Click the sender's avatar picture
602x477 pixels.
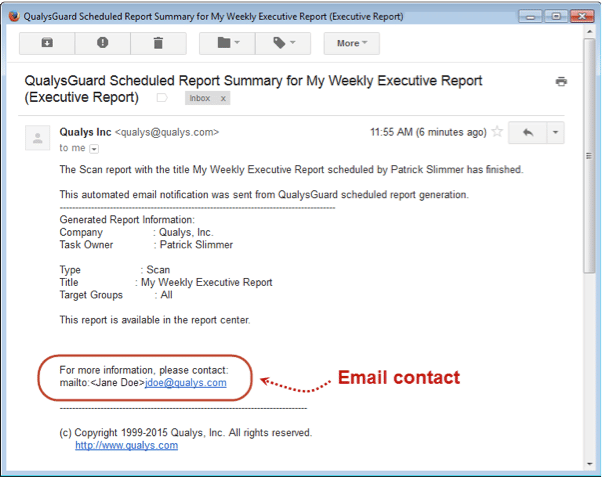point(38,137)
